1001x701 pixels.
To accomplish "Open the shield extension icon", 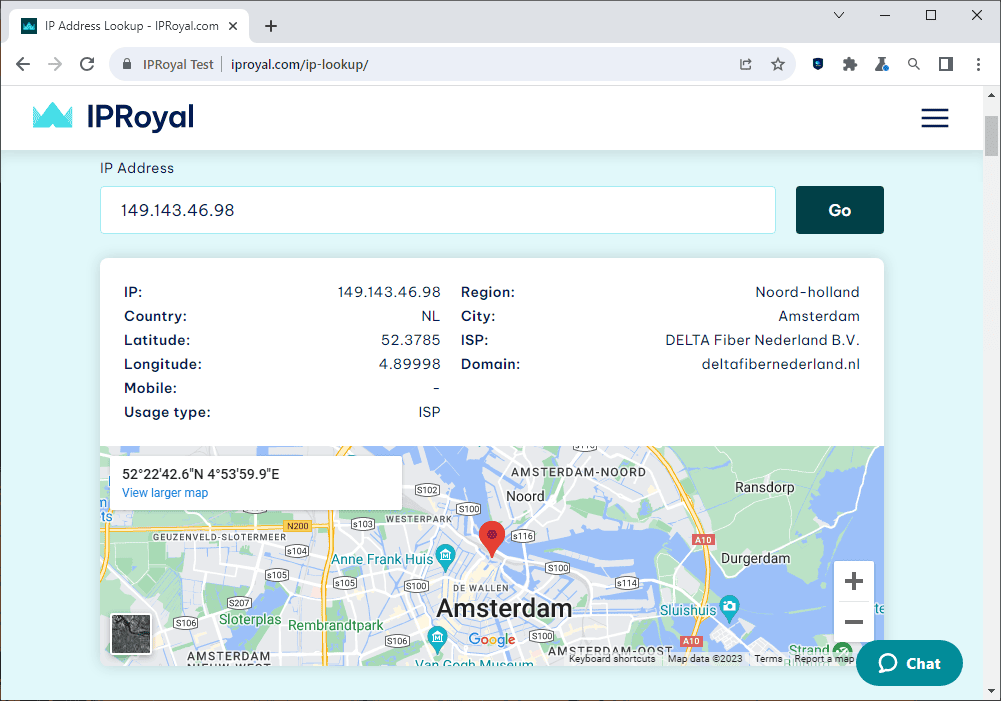I will (x=818, y=64).
